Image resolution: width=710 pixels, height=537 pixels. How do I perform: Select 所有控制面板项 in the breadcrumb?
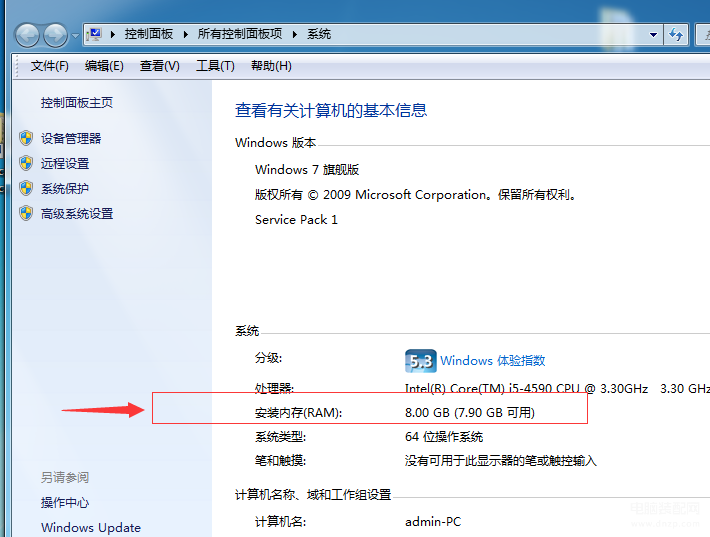tap(240, 34)
